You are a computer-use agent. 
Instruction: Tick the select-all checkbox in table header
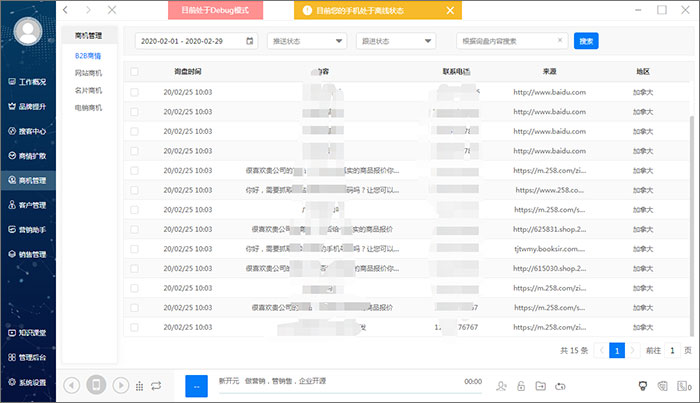[x=135, y=73]
